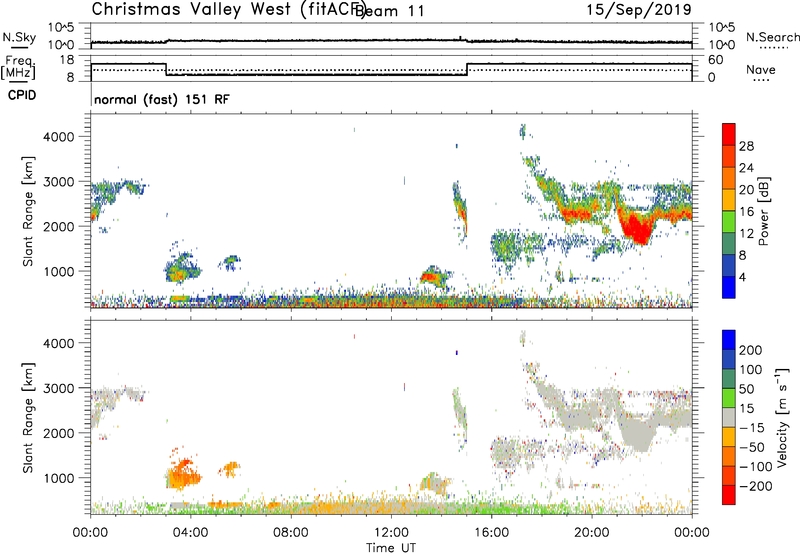Viewport: 800px width, 554px height.
Task: Click the 'normal (fast) 151 RF' text
Action: (x=162, y=99)
